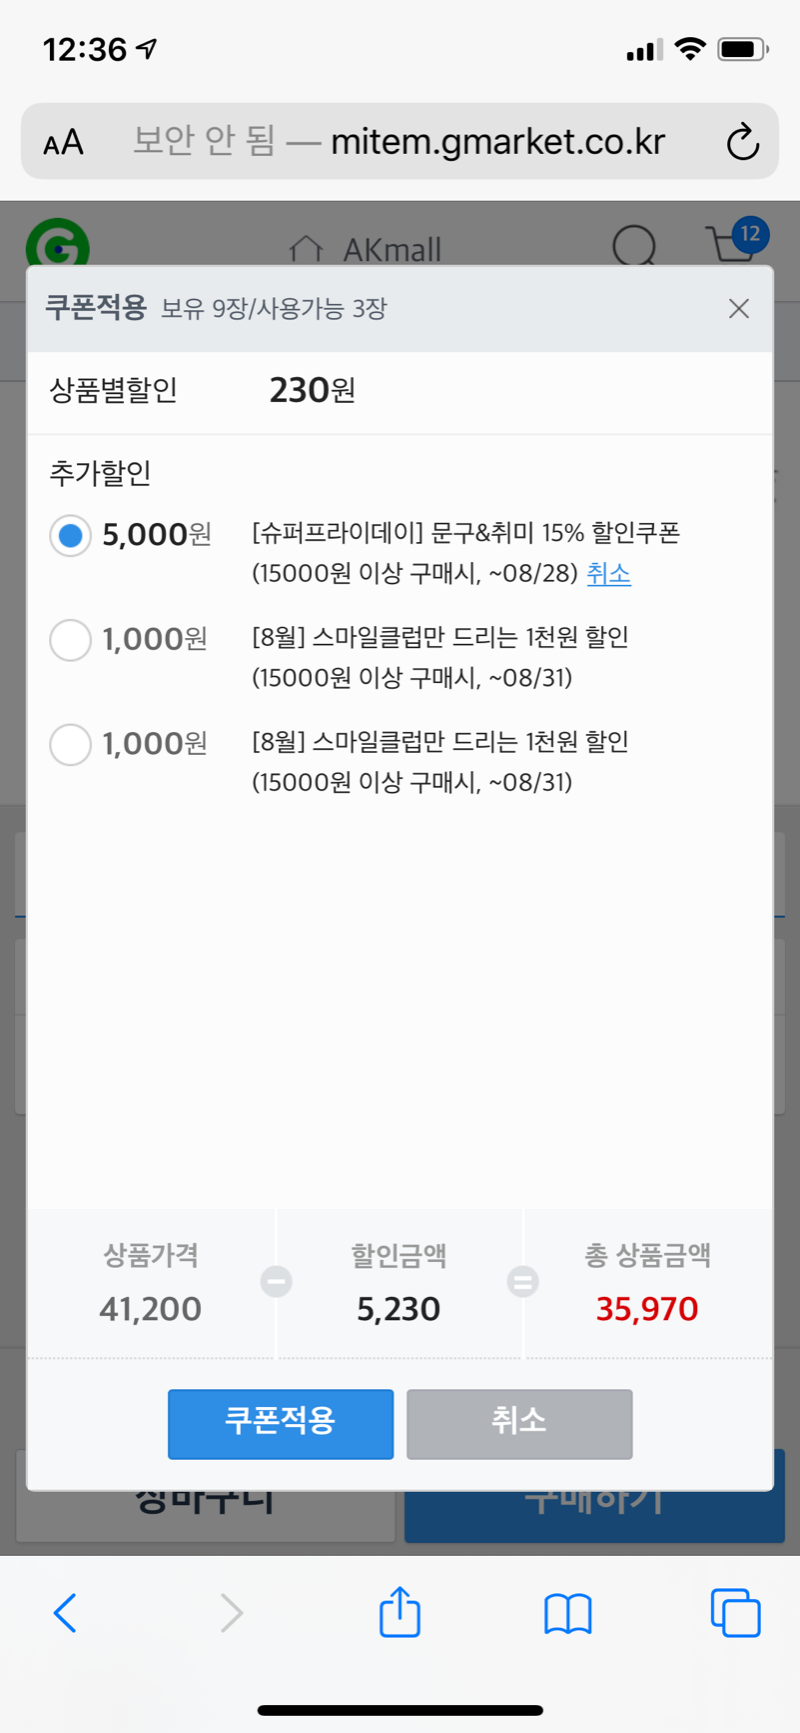Open the Safari tabs overview icon
Screen dimensions: 800x1733
click(x=735, y=1612)
